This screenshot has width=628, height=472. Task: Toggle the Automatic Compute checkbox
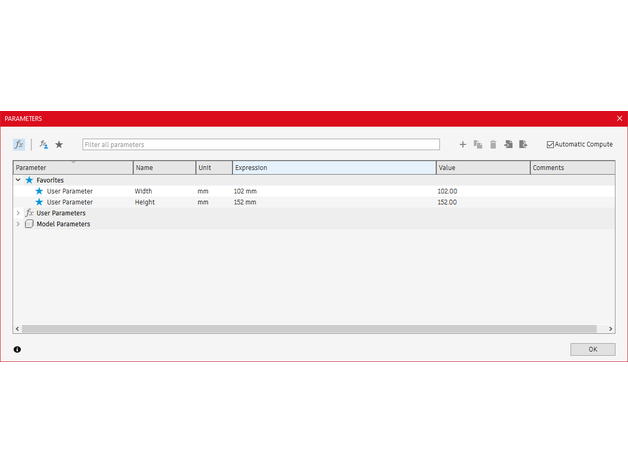click(550, 145)
